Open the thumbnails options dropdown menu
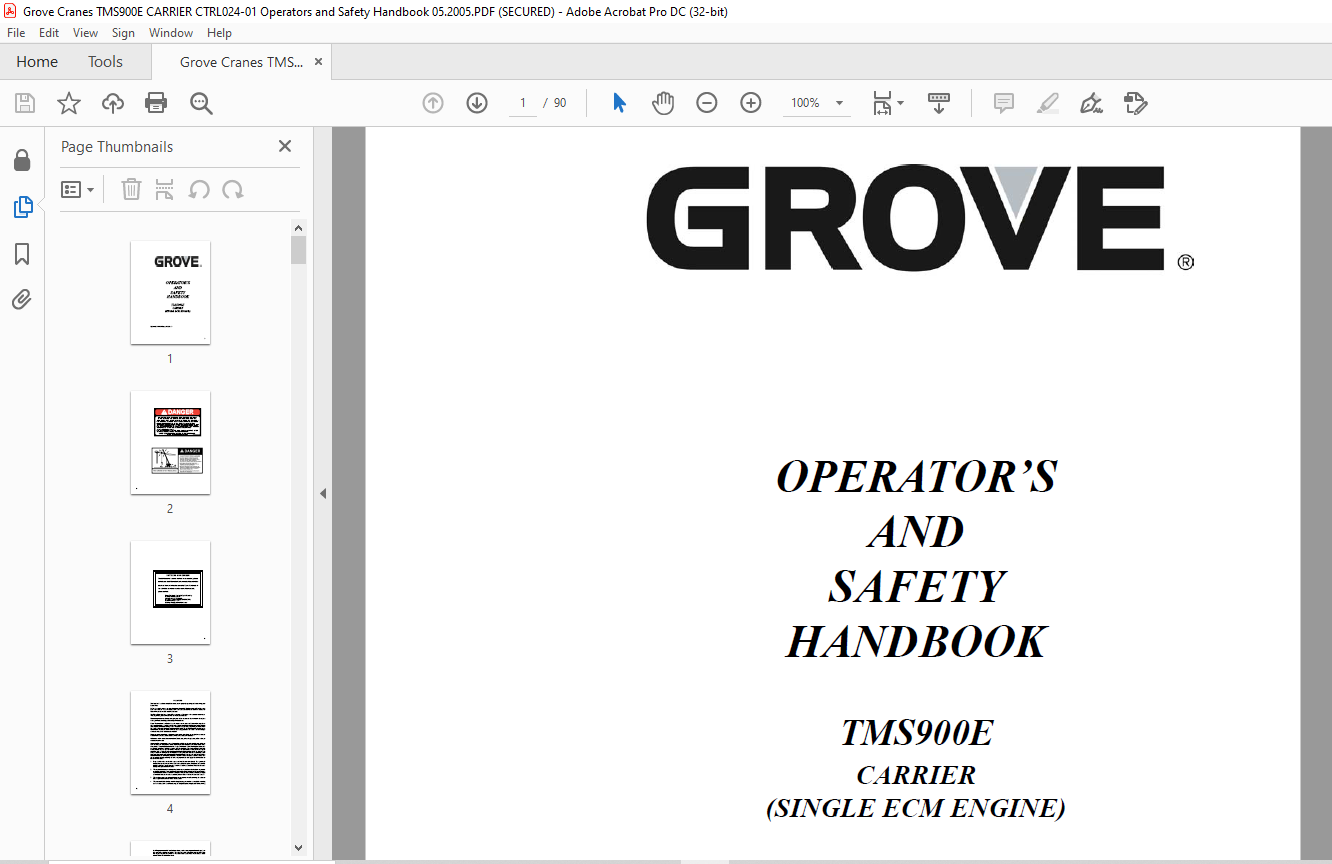The height and width of the screenshot is (864, 1332). tap(78, 189)
